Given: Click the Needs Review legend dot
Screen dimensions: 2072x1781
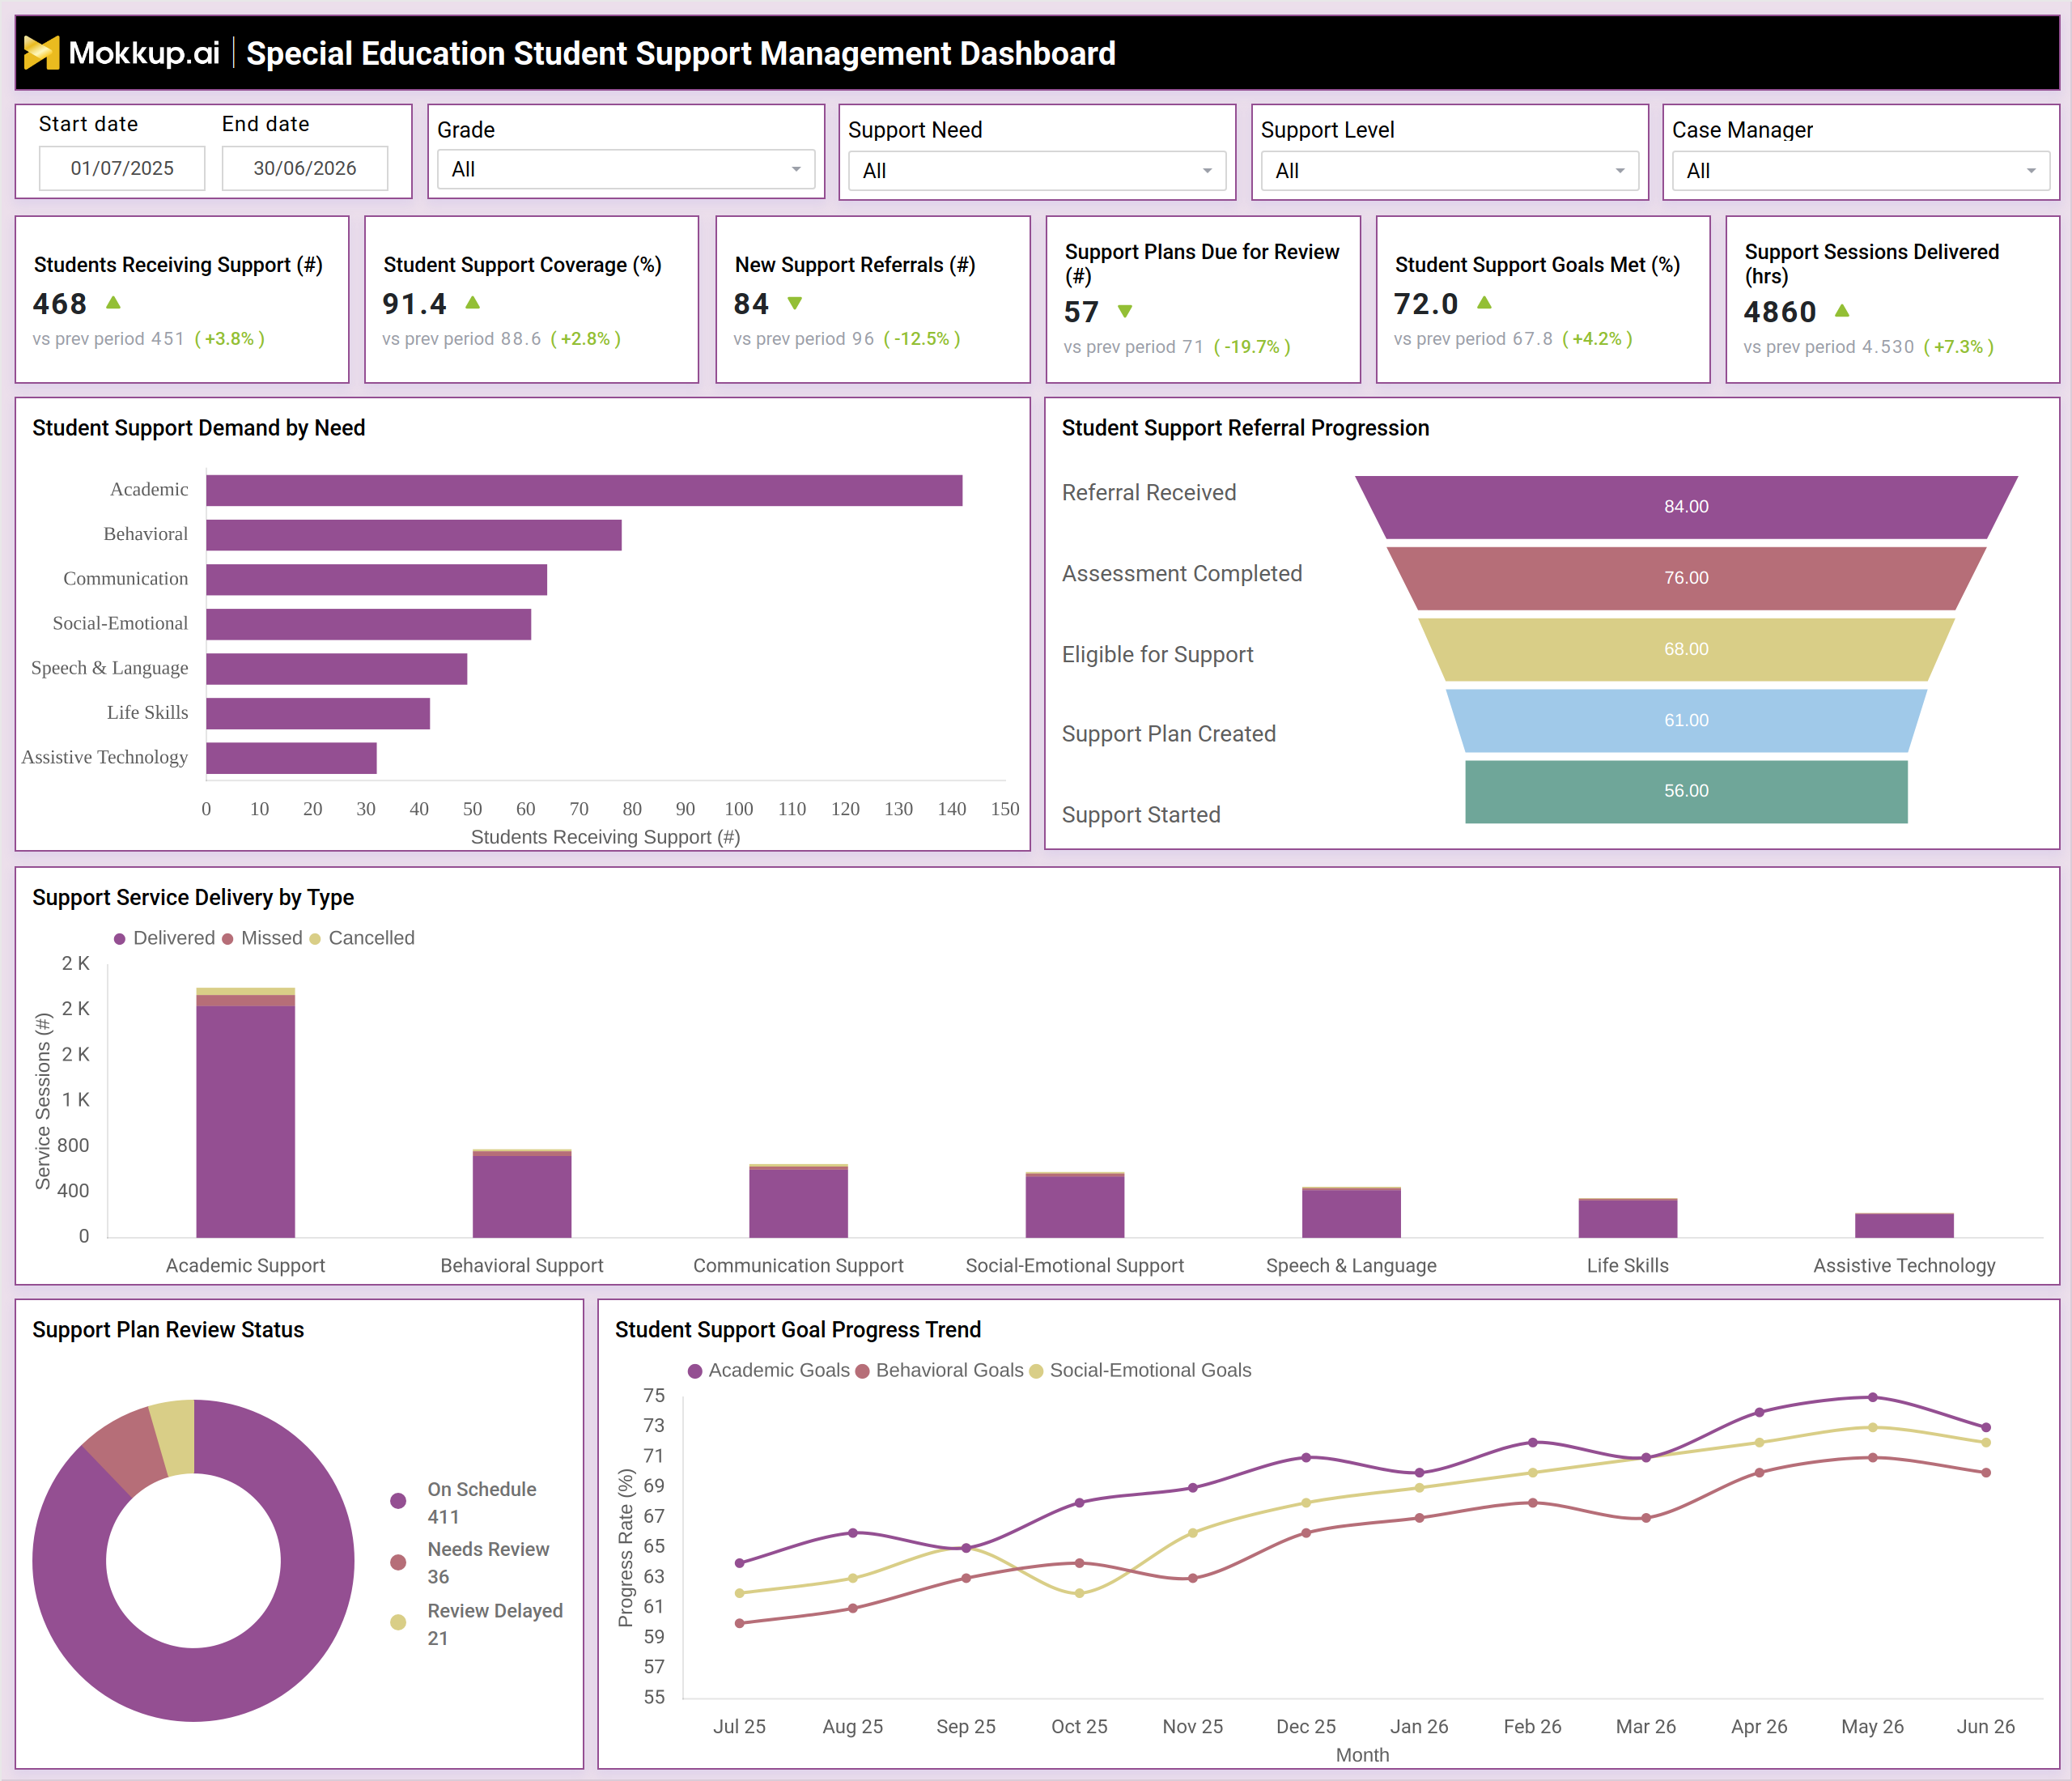Looking at the screenshot, I should 398,1562.
